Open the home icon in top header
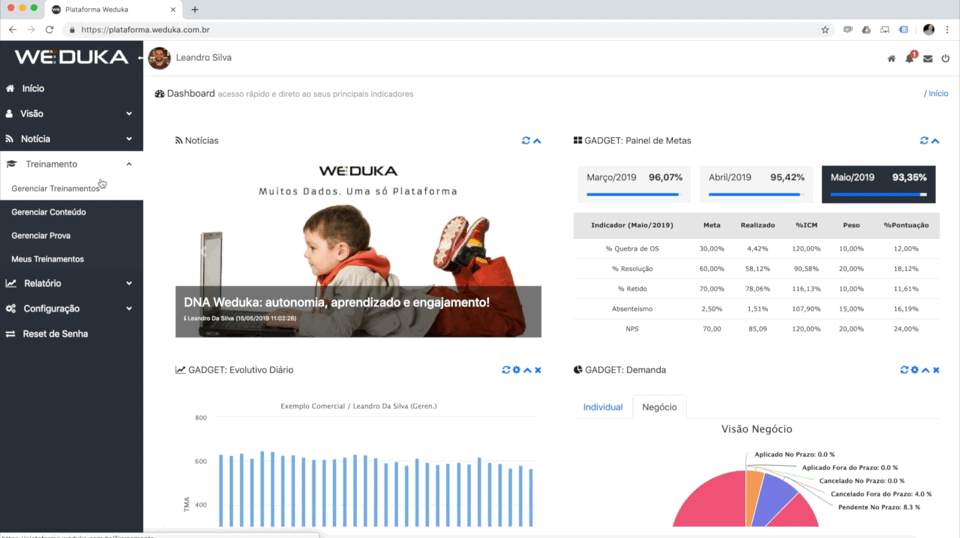Screen dimensions: 960x538 click(891, 59)
